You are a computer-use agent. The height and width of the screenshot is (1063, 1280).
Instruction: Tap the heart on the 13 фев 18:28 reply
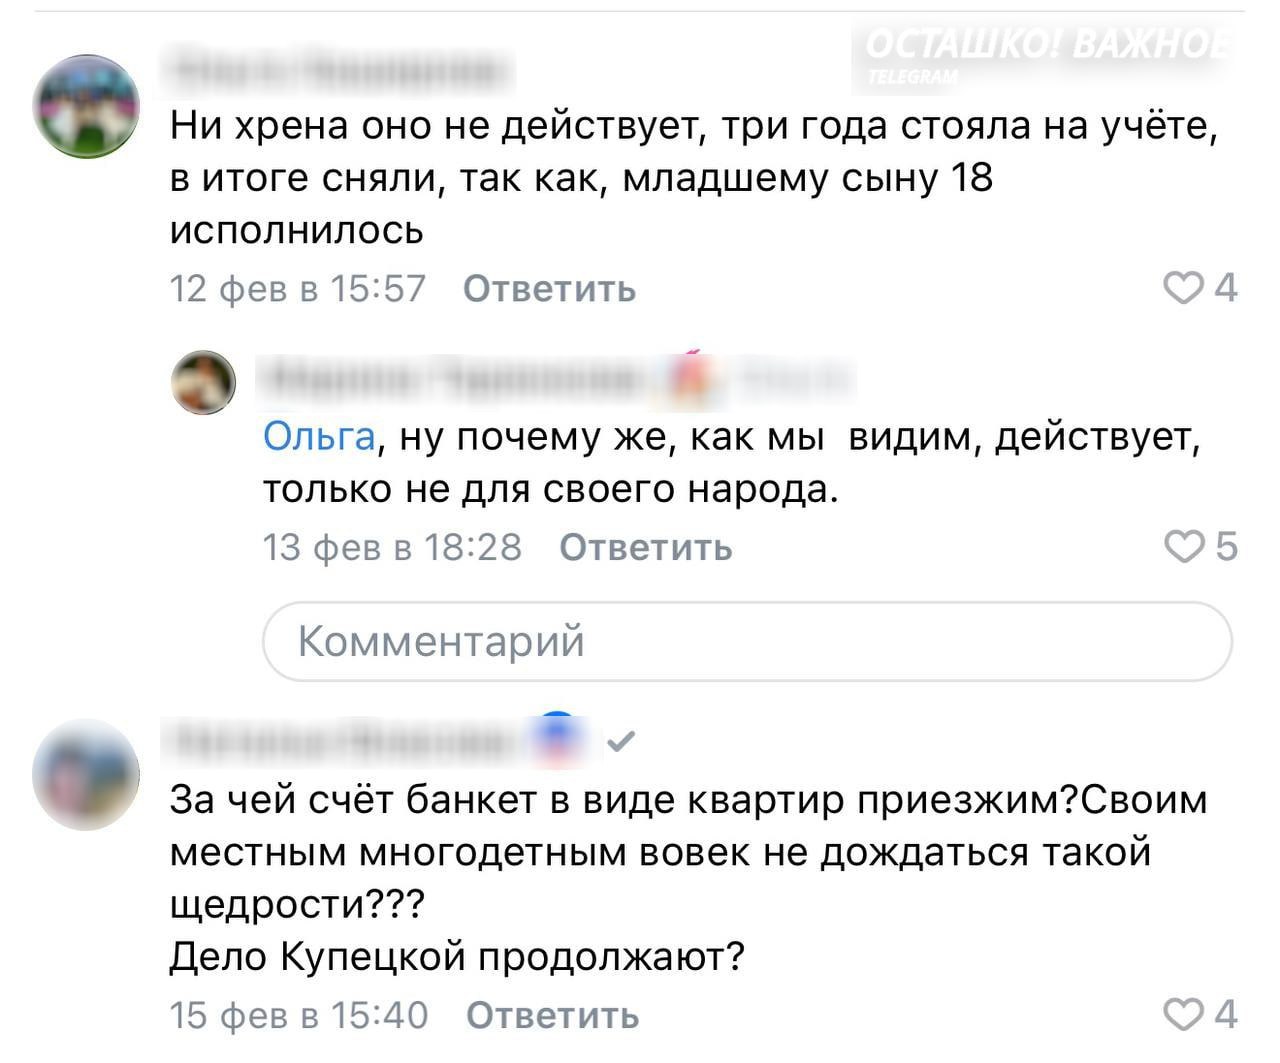[1186, 547]
